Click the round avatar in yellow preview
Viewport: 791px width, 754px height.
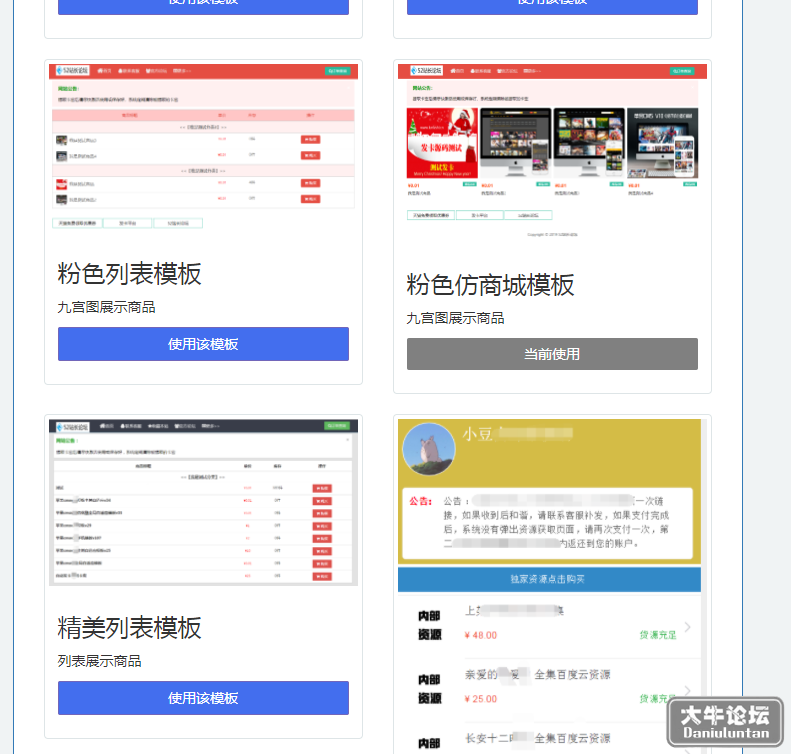point(429,449)
